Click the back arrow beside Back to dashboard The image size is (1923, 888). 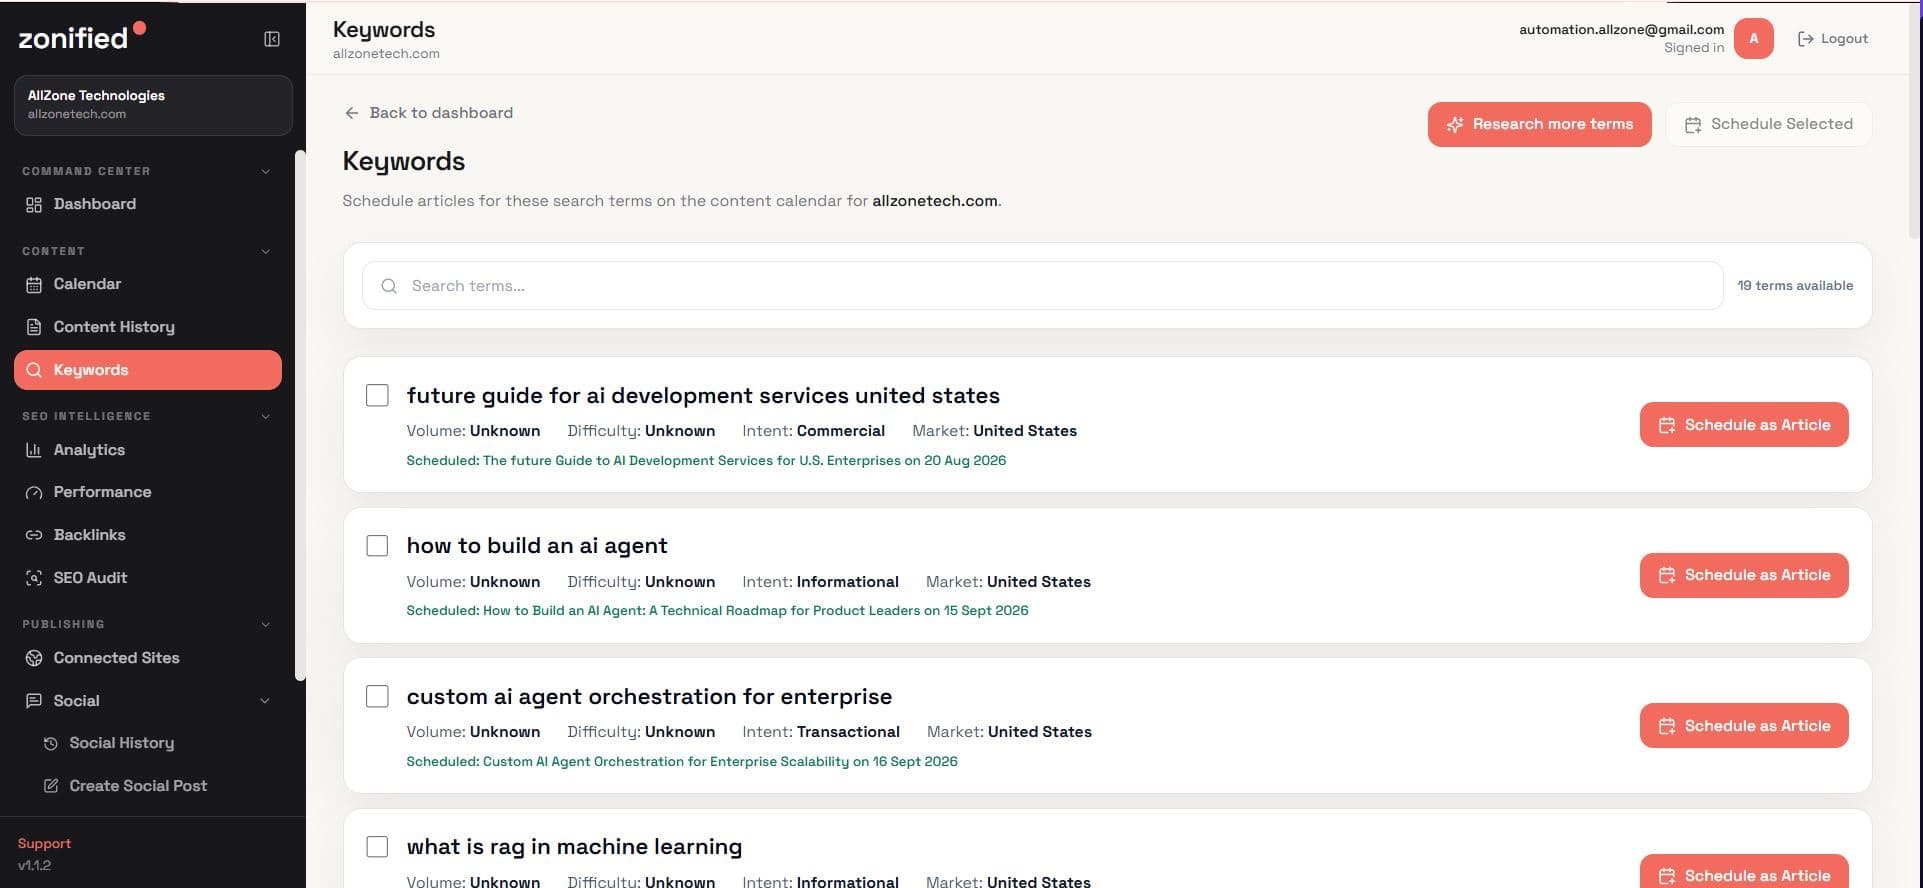(x=351, y=113)
